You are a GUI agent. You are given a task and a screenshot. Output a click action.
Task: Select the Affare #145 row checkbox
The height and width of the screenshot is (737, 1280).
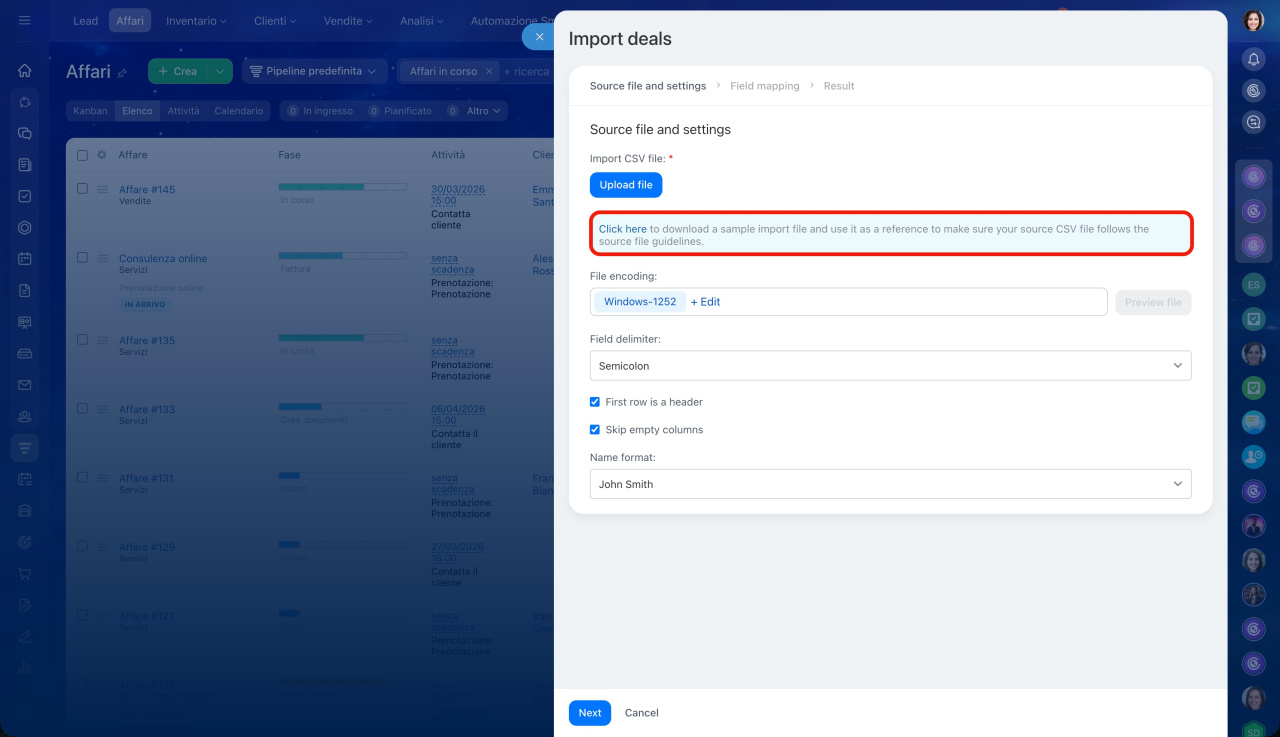pyautogui.click(x=82, y=189)
